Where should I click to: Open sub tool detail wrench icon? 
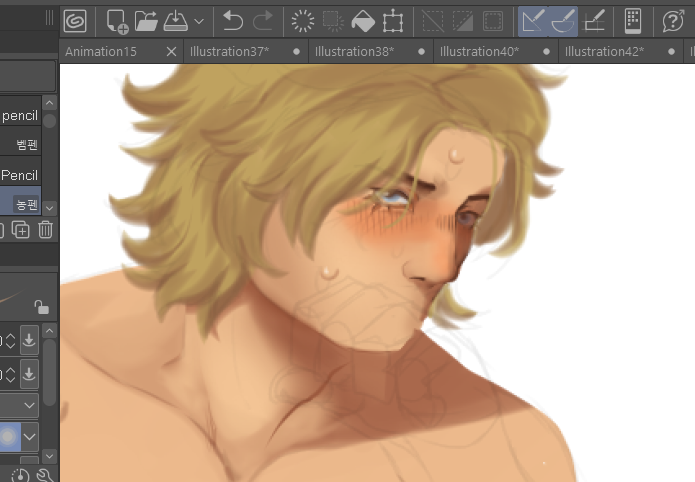pos(44,475)
